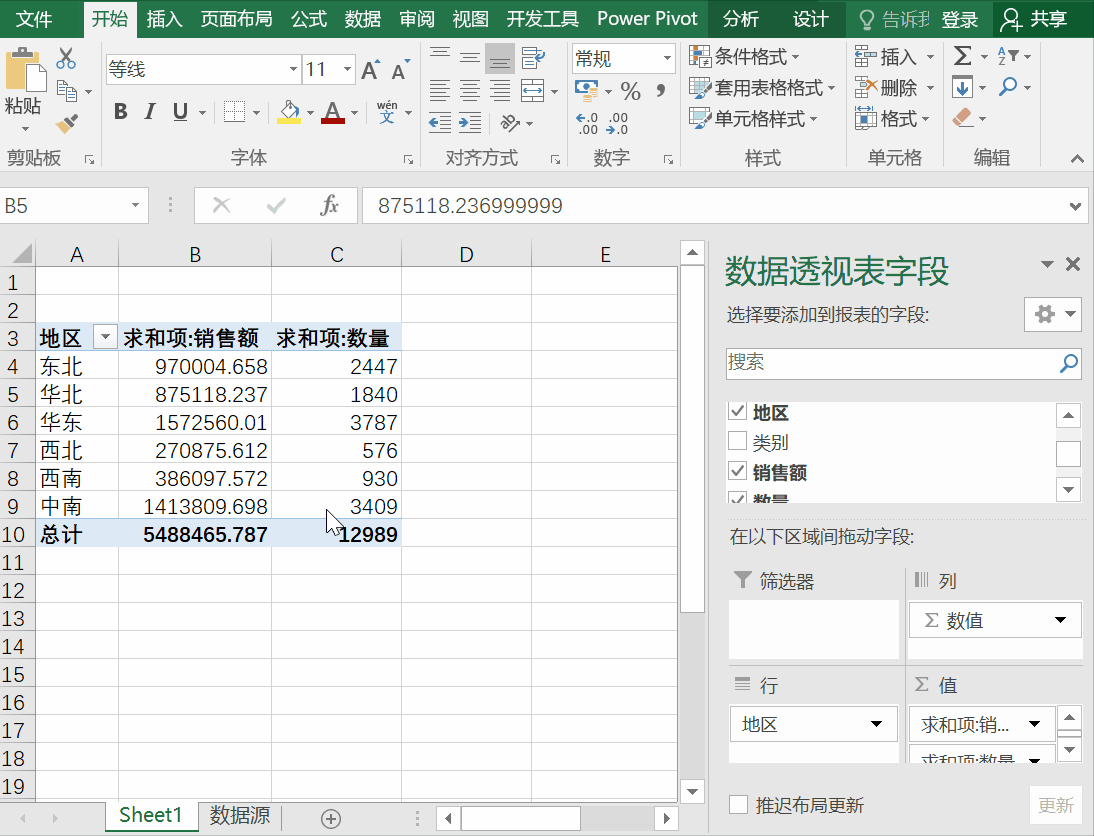Click the phonetic guide wén icon
Viewport: 1094px width, 836px height.
[387, 112]
